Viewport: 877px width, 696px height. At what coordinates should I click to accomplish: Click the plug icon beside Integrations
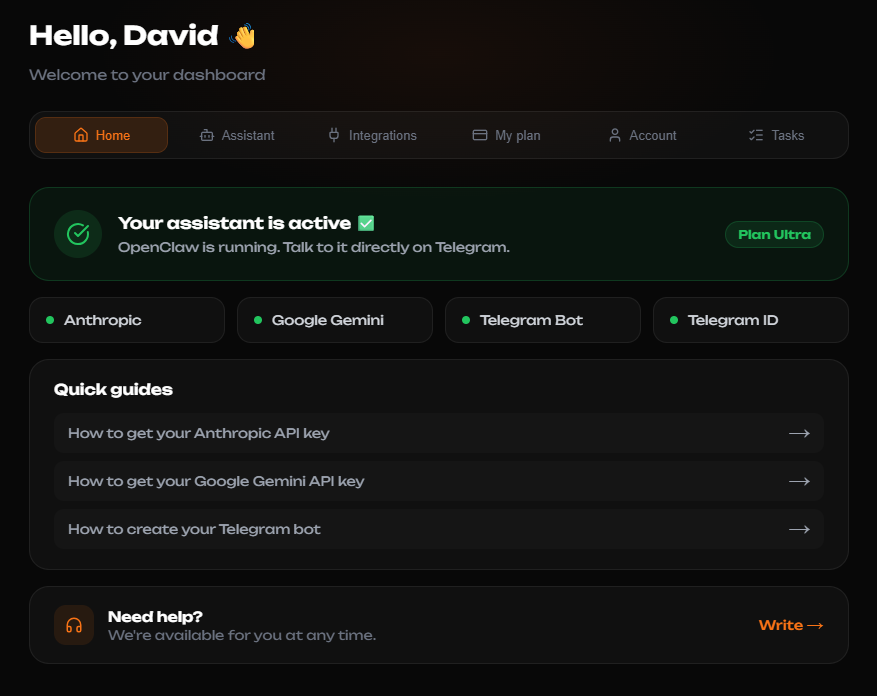pos(334,135)
